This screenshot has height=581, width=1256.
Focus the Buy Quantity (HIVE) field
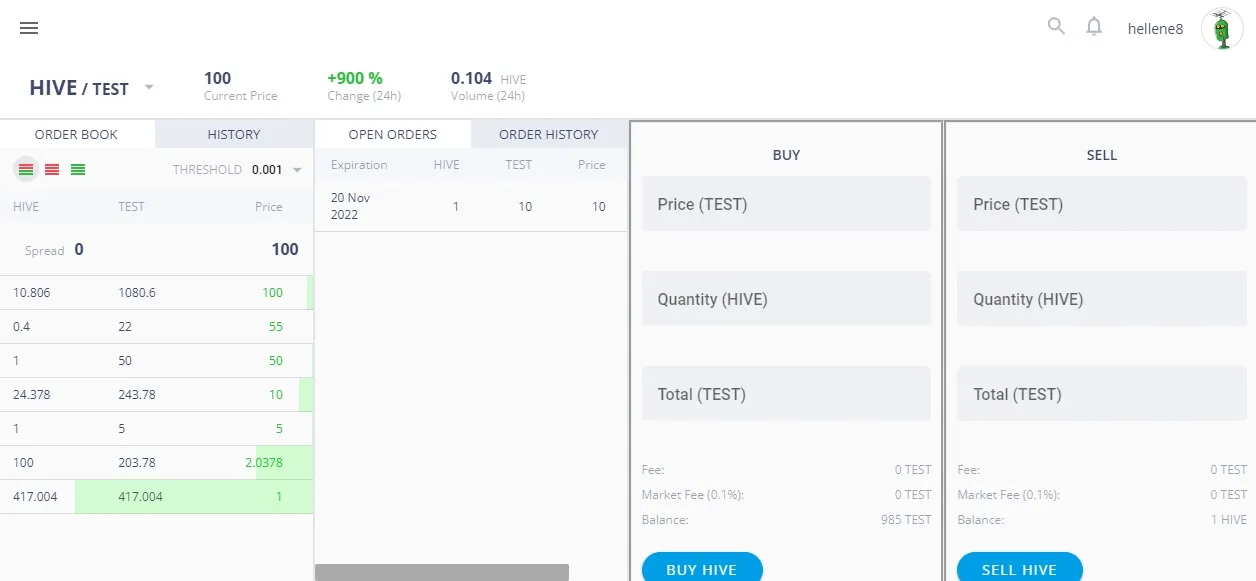pyautogui.click(x=786, y=299)
